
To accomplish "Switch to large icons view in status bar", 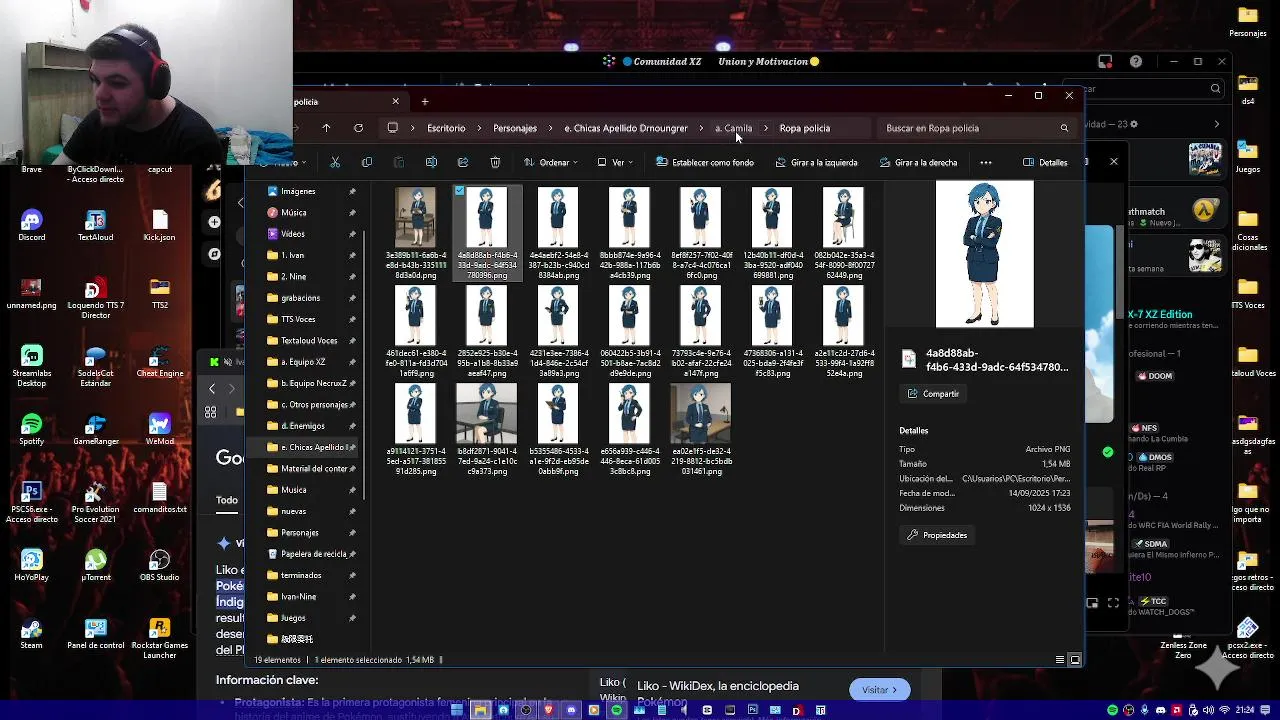I will coord(1075,660).
